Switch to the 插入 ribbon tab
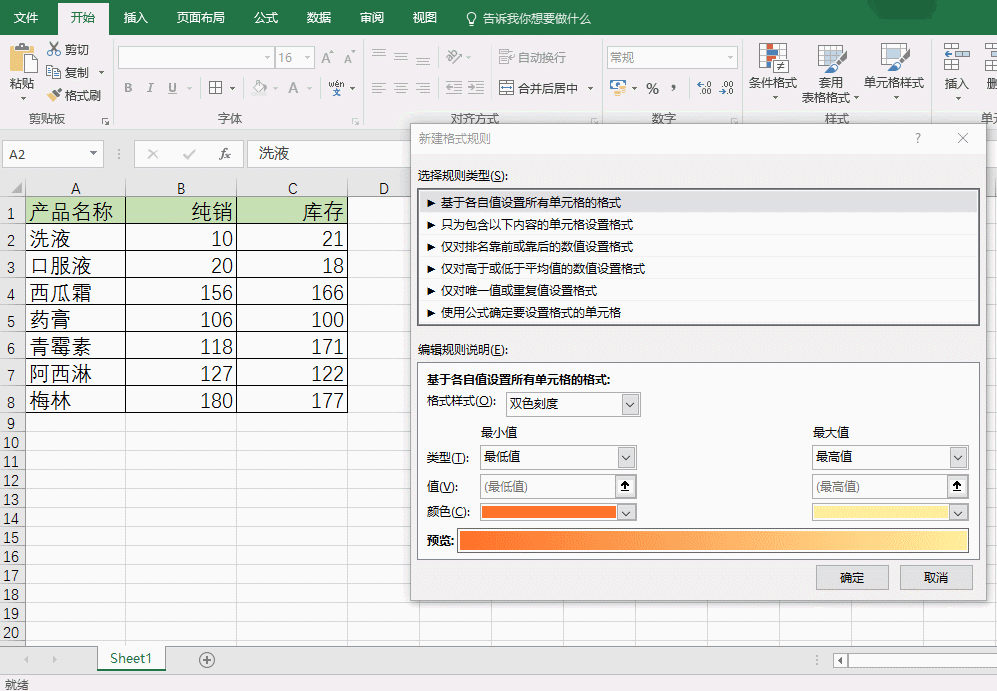 pyautogui.click(x=135, y=18)
